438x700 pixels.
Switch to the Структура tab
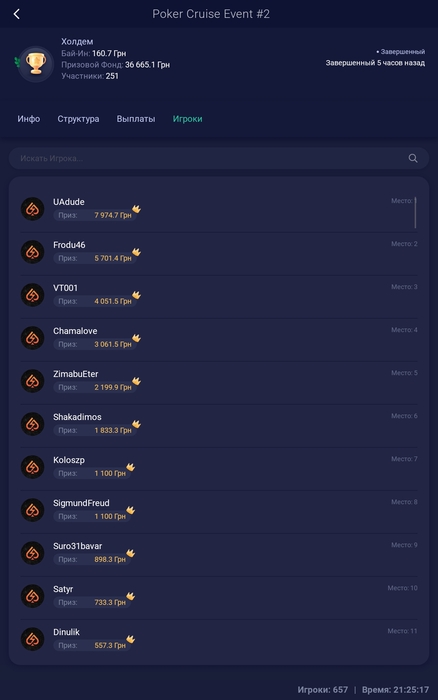tap(78, 119)
